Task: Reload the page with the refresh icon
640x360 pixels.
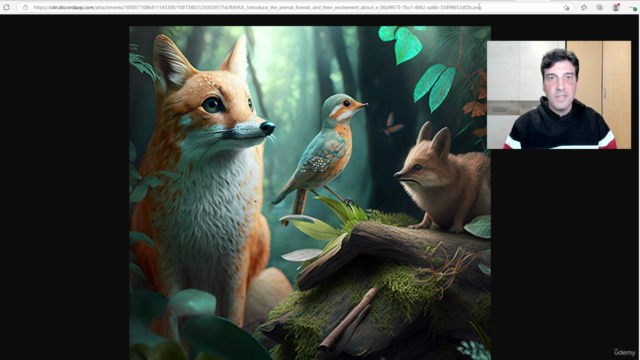Action: (x=7, y=7)
